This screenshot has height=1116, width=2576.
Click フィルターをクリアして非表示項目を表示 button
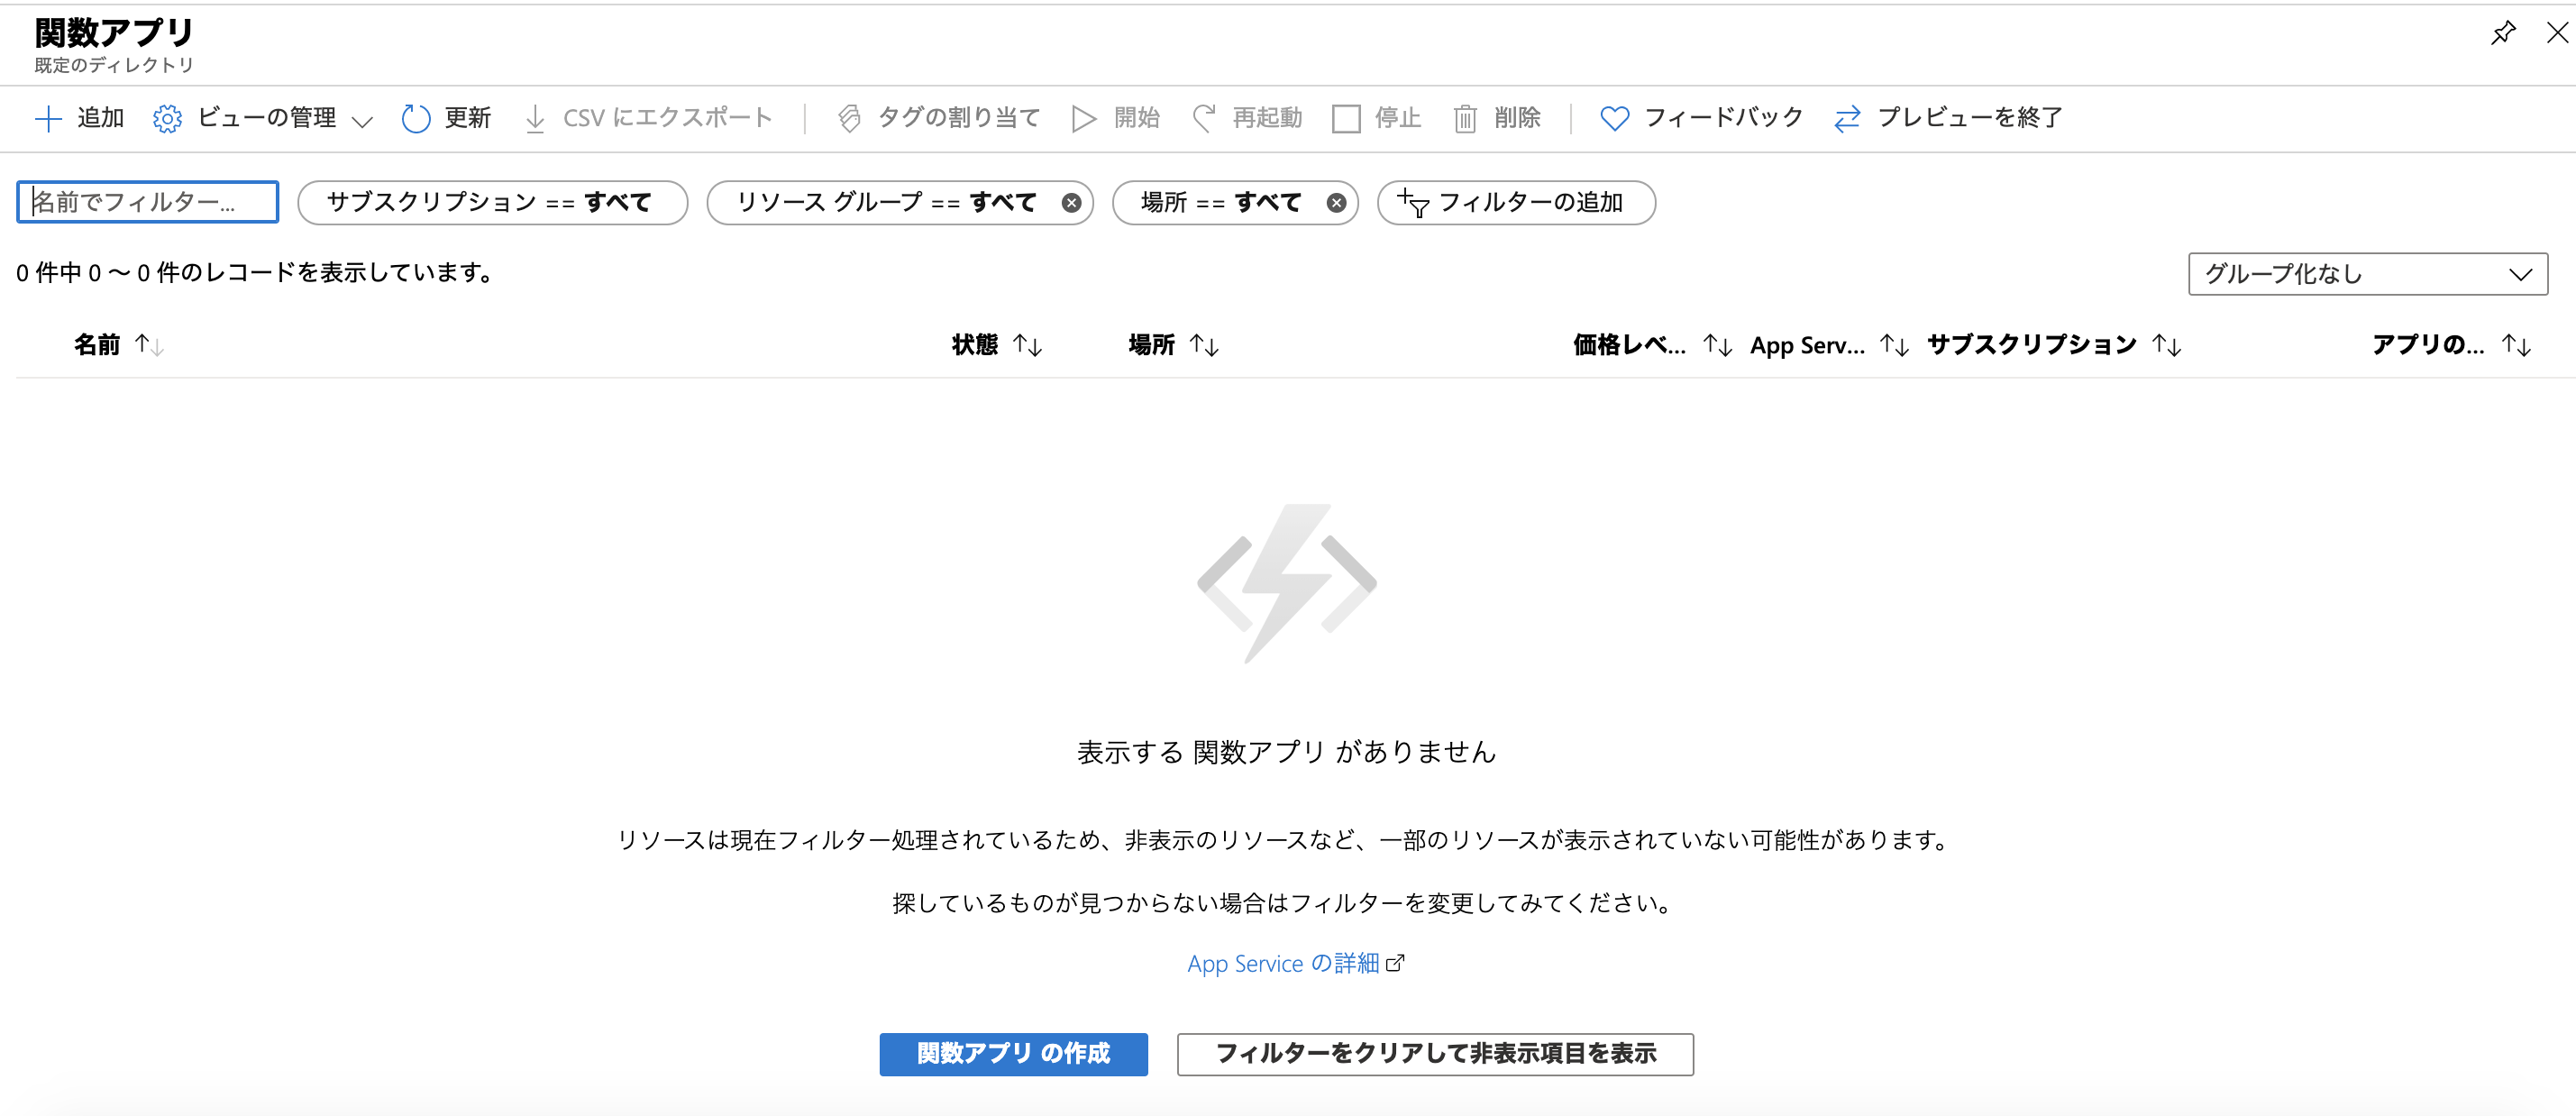(x=1434, y=1053)
